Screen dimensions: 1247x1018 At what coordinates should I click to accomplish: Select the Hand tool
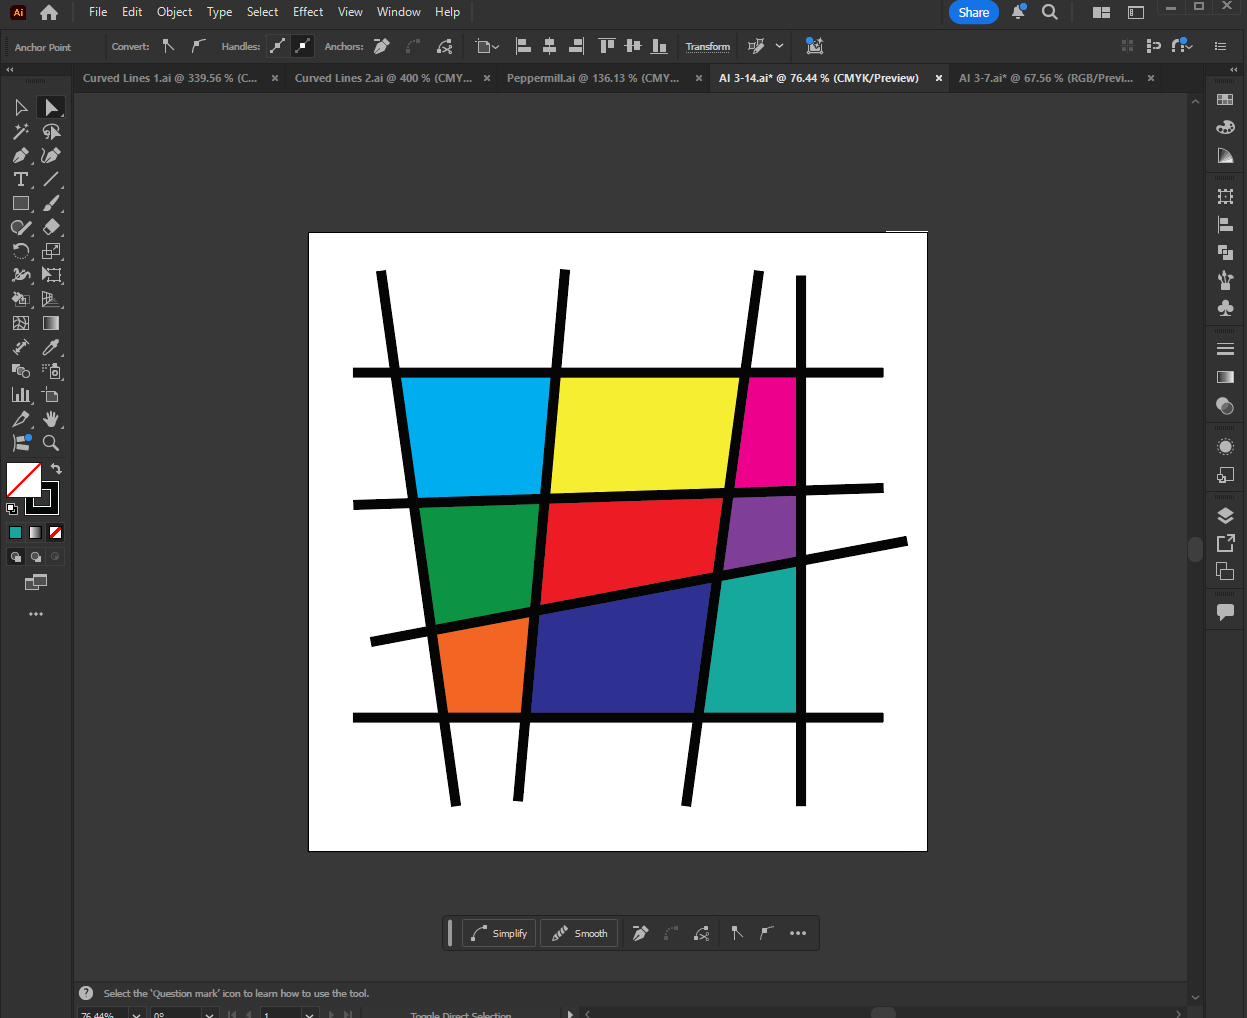51,419
